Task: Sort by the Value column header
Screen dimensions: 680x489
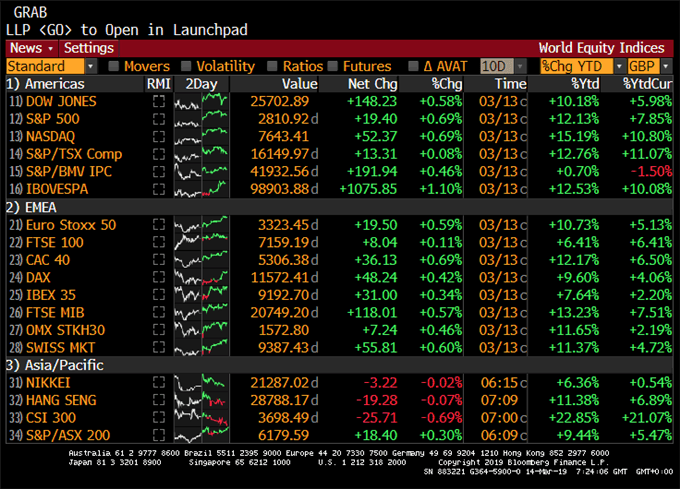Action: (300, 84)
